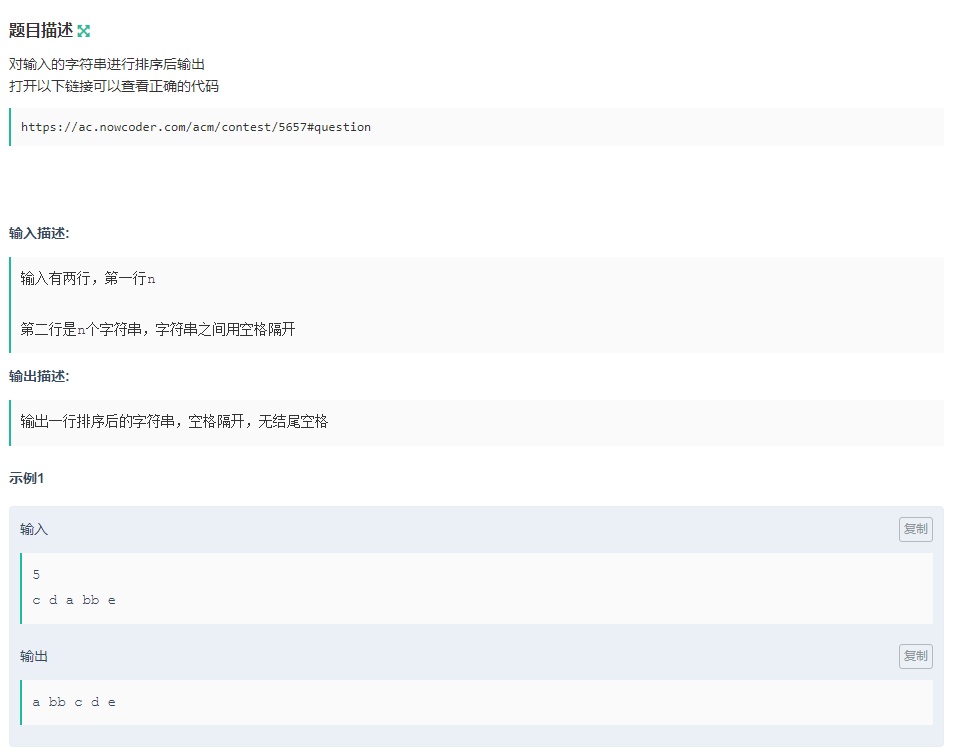Viewport: 953px width, 755px height.
Task: Click the nowcoder contest URL text
Action: pos(196,127)
